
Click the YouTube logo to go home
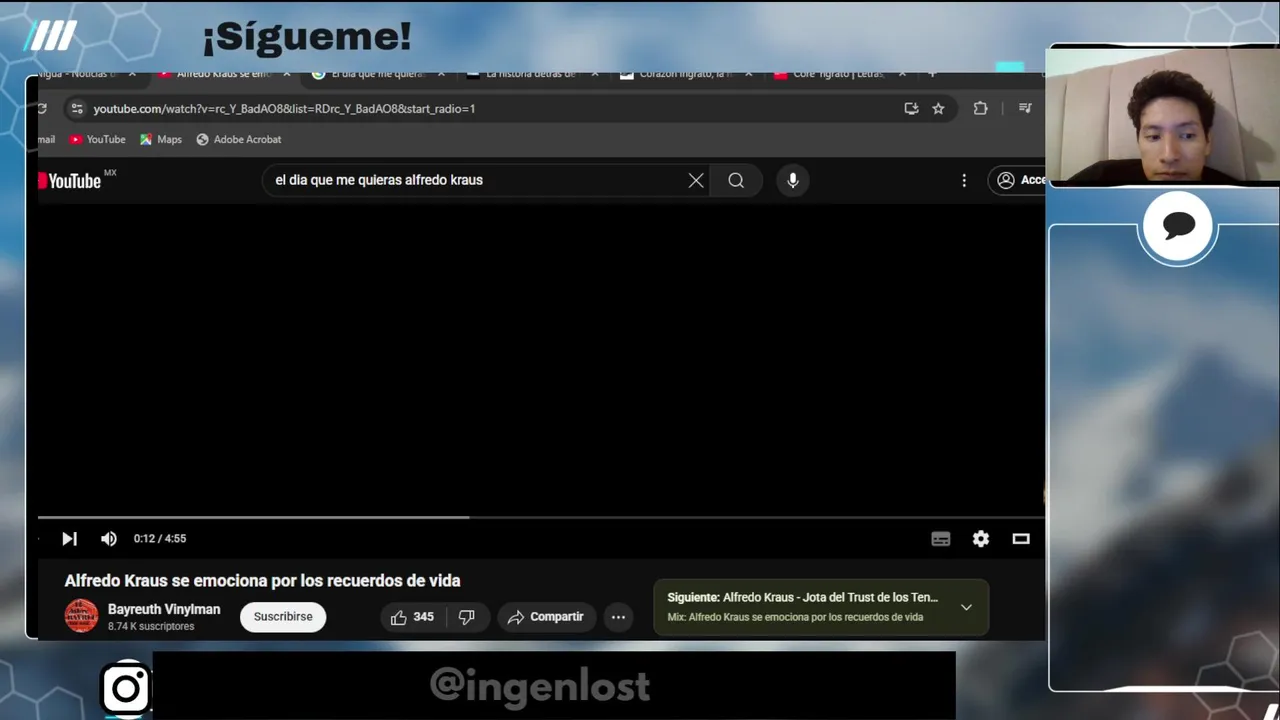pyautogui.click(x=71, y=181)
